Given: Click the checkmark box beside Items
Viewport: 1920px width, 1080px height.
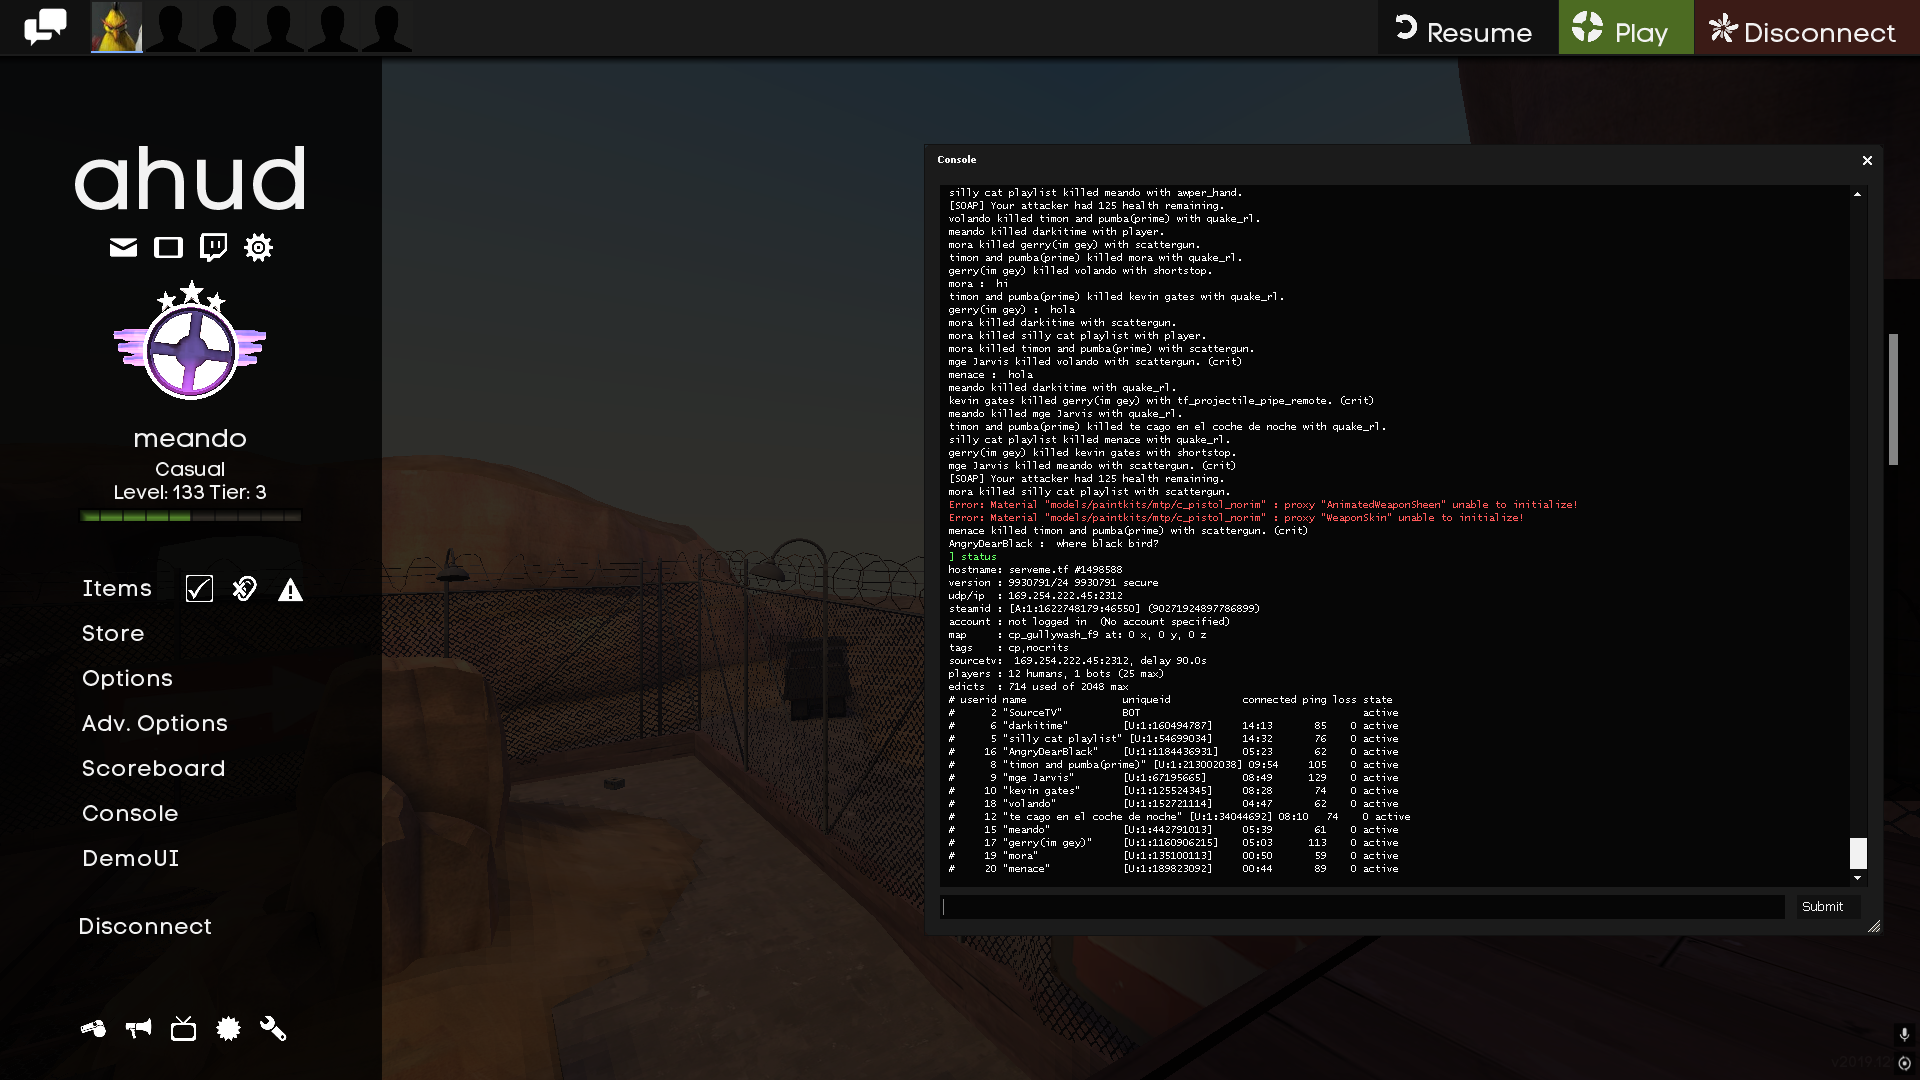Looking at the screenshot, I should tap(199, 589).
